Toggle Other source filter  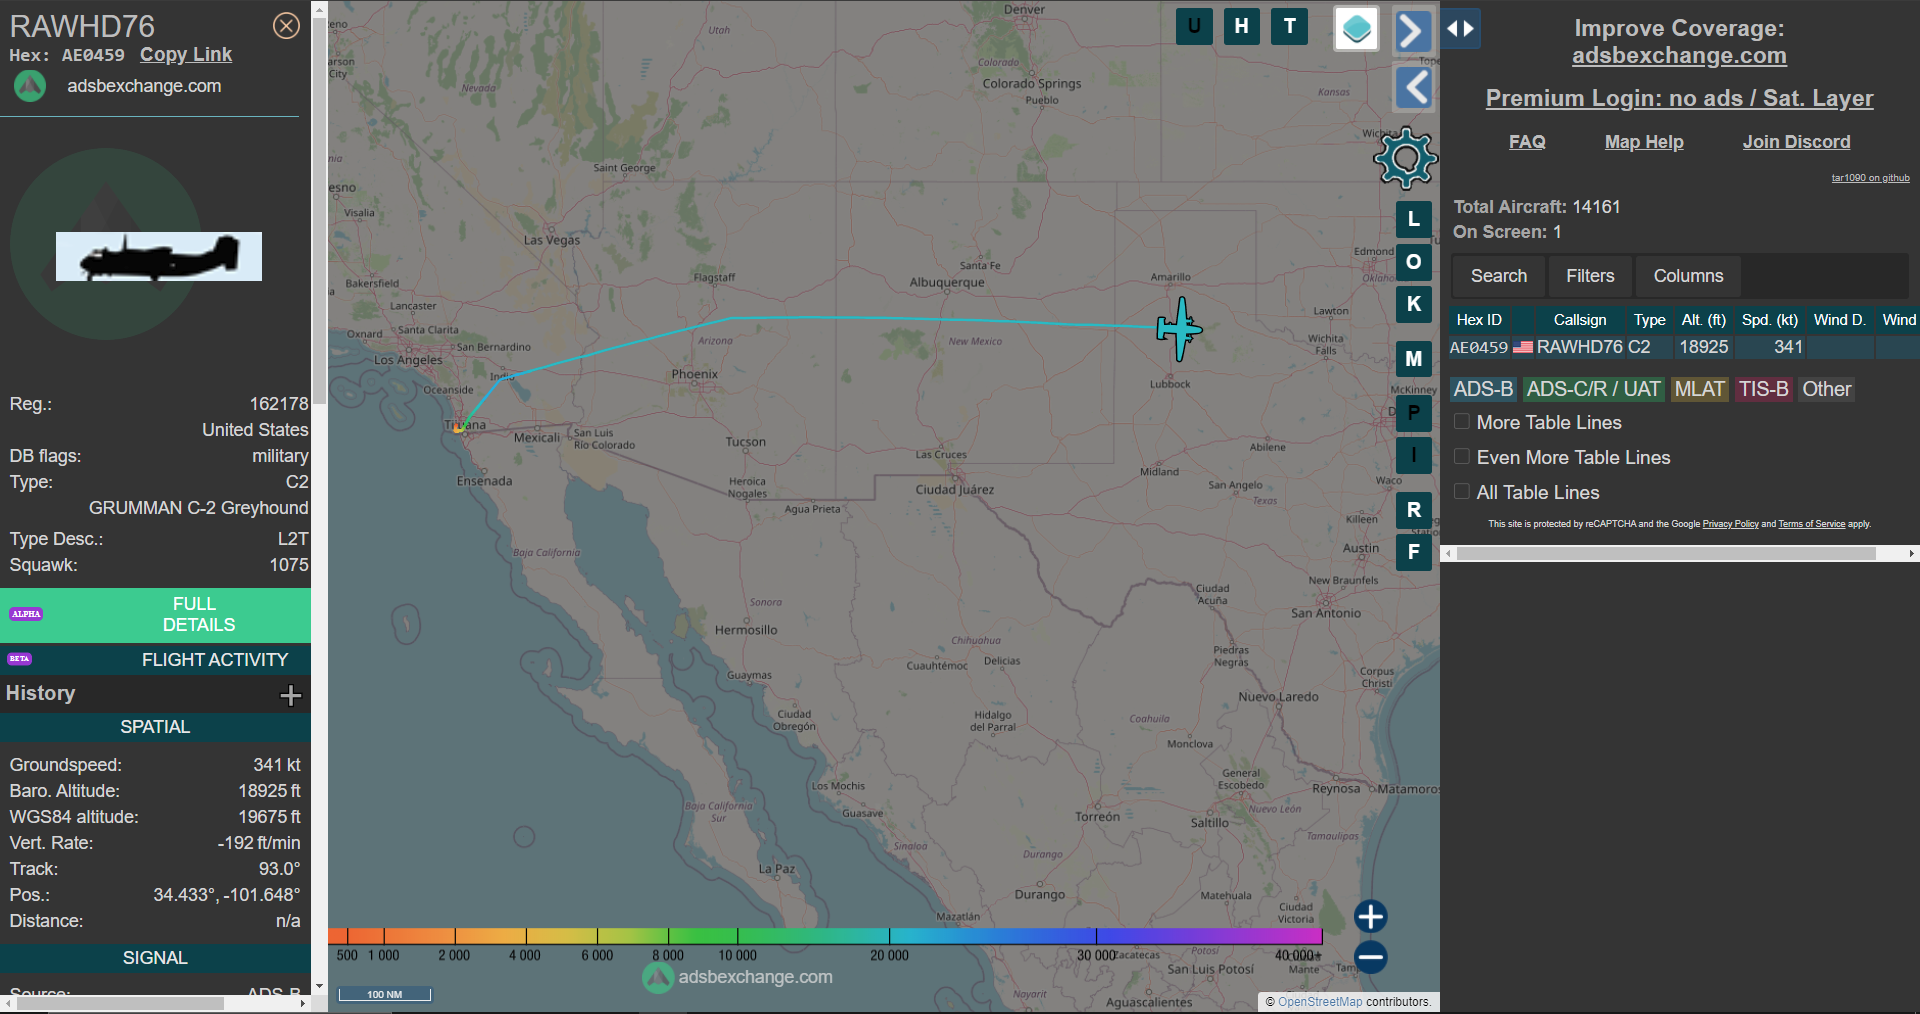[1826, 389]
